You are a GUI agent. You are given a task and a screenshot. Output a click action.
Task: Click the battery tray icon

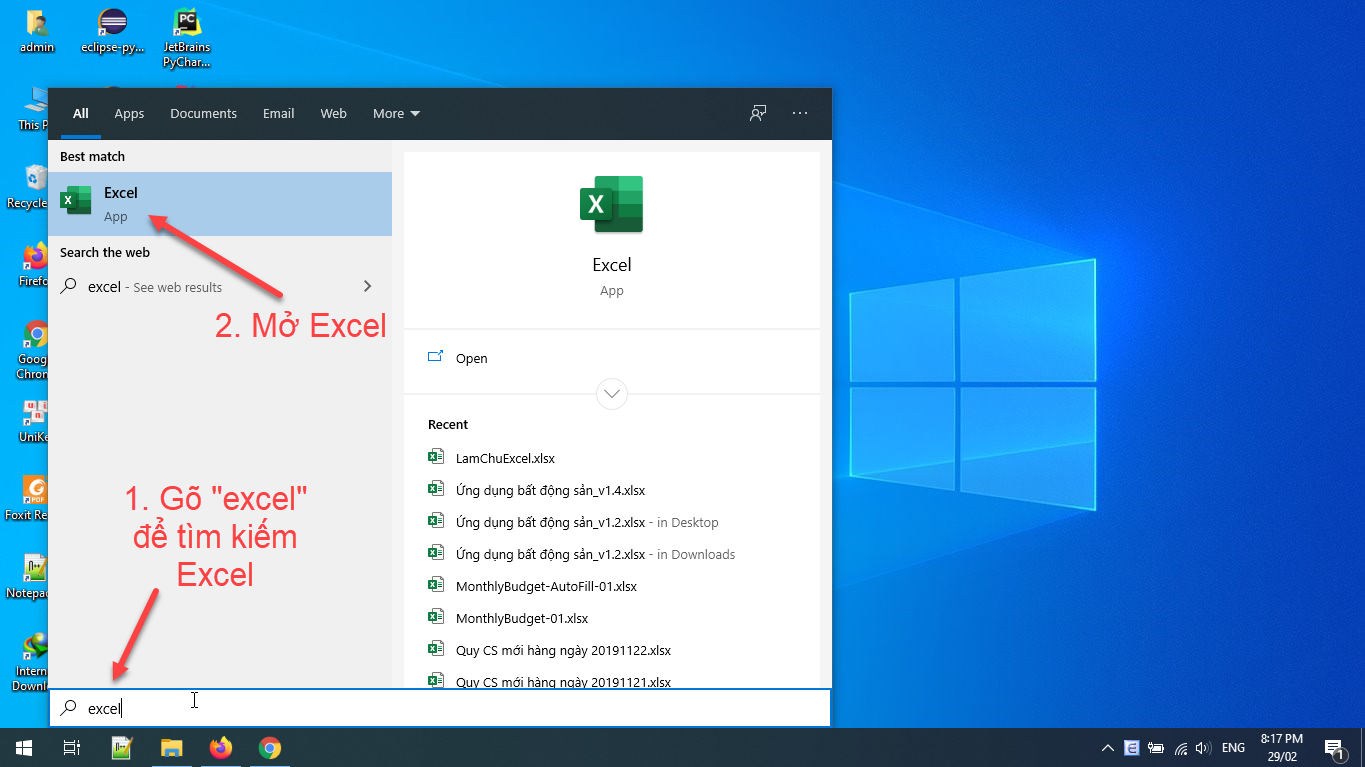pyautogui.click(x=1156, y=747)
